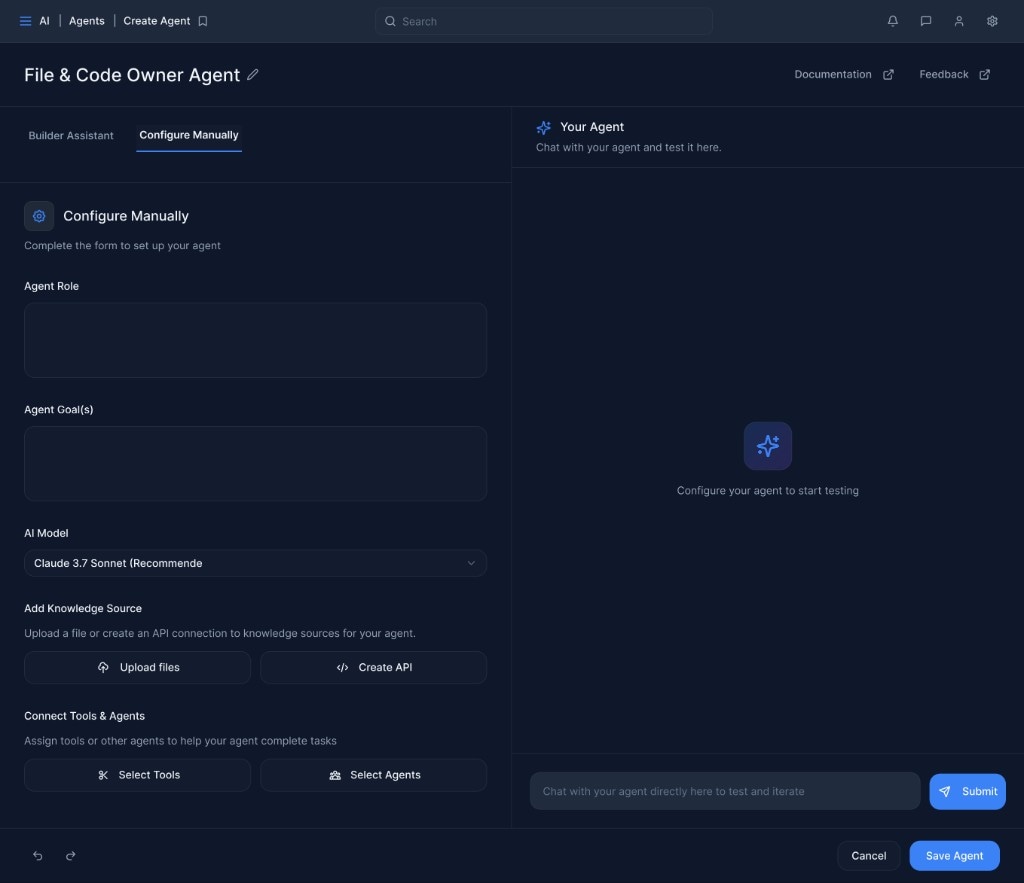Switch to the Configure Manually tab
Viewport: 1024px width, 883px height.
pos(189,135)
